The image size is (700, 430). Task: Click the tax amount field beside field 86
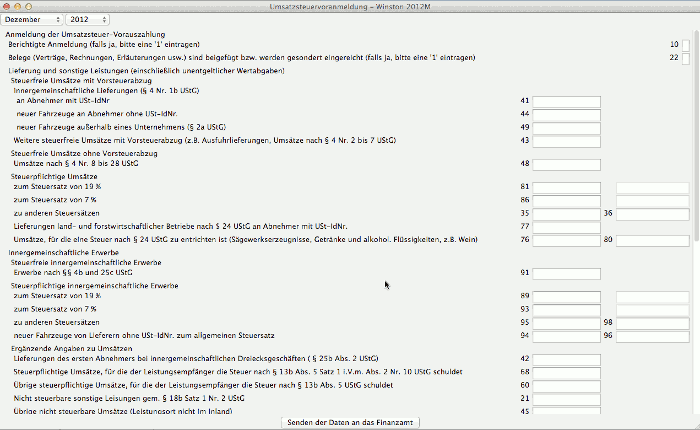653,201
